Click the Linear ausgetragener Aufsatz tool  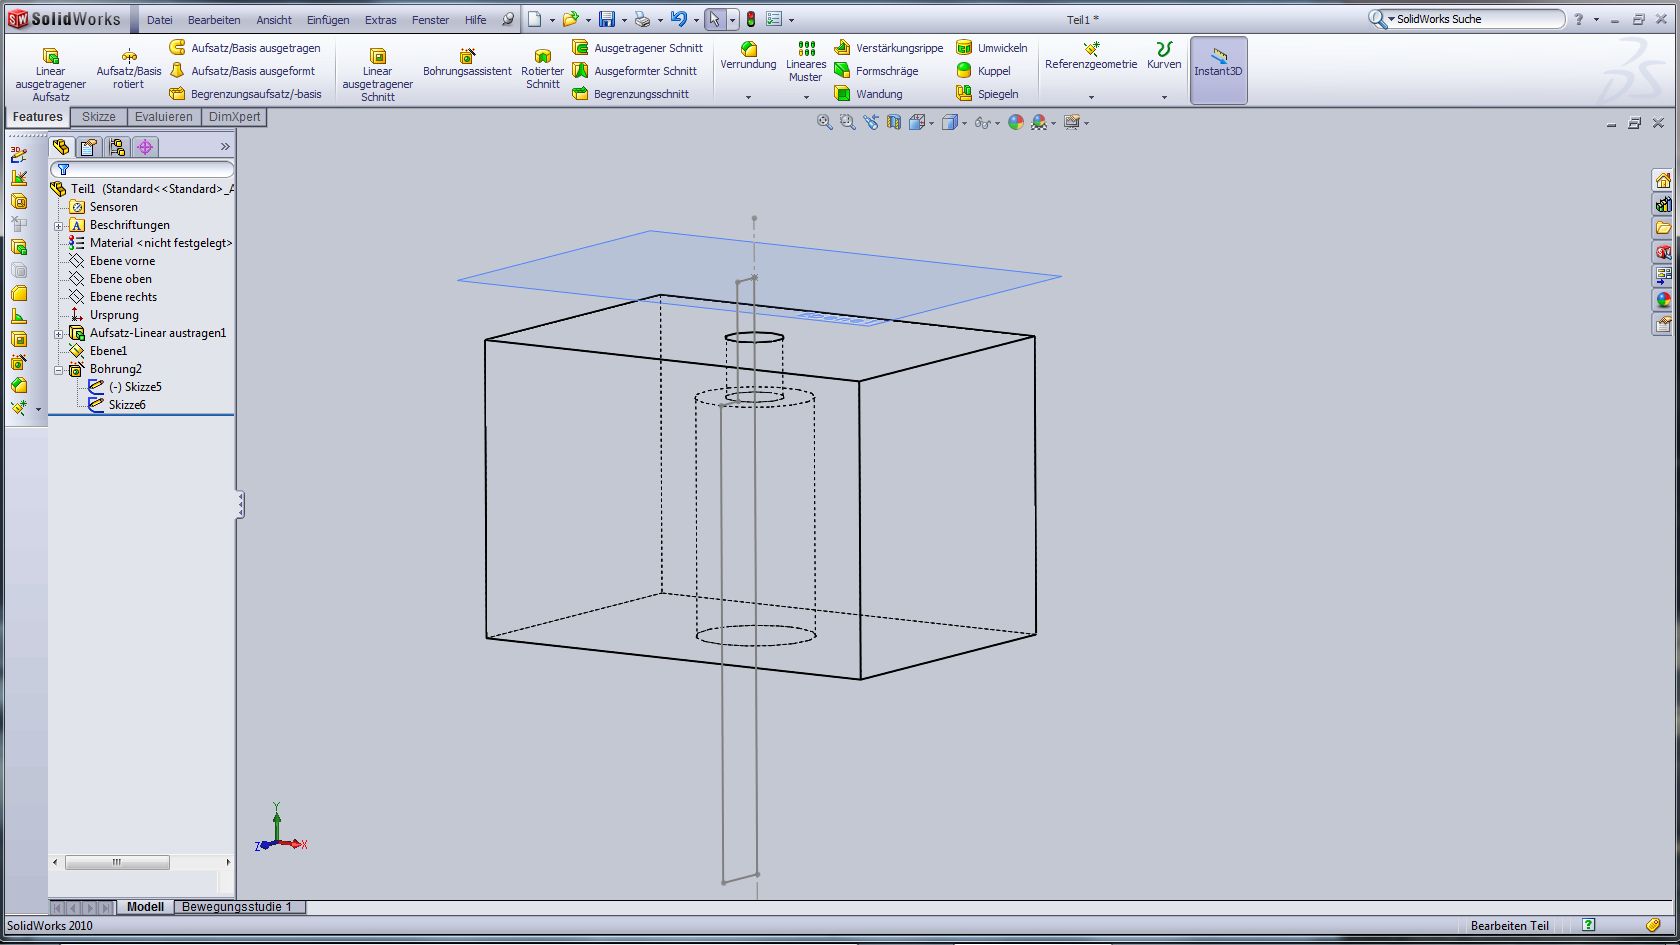pyautogui.click(x=50, y=74)
